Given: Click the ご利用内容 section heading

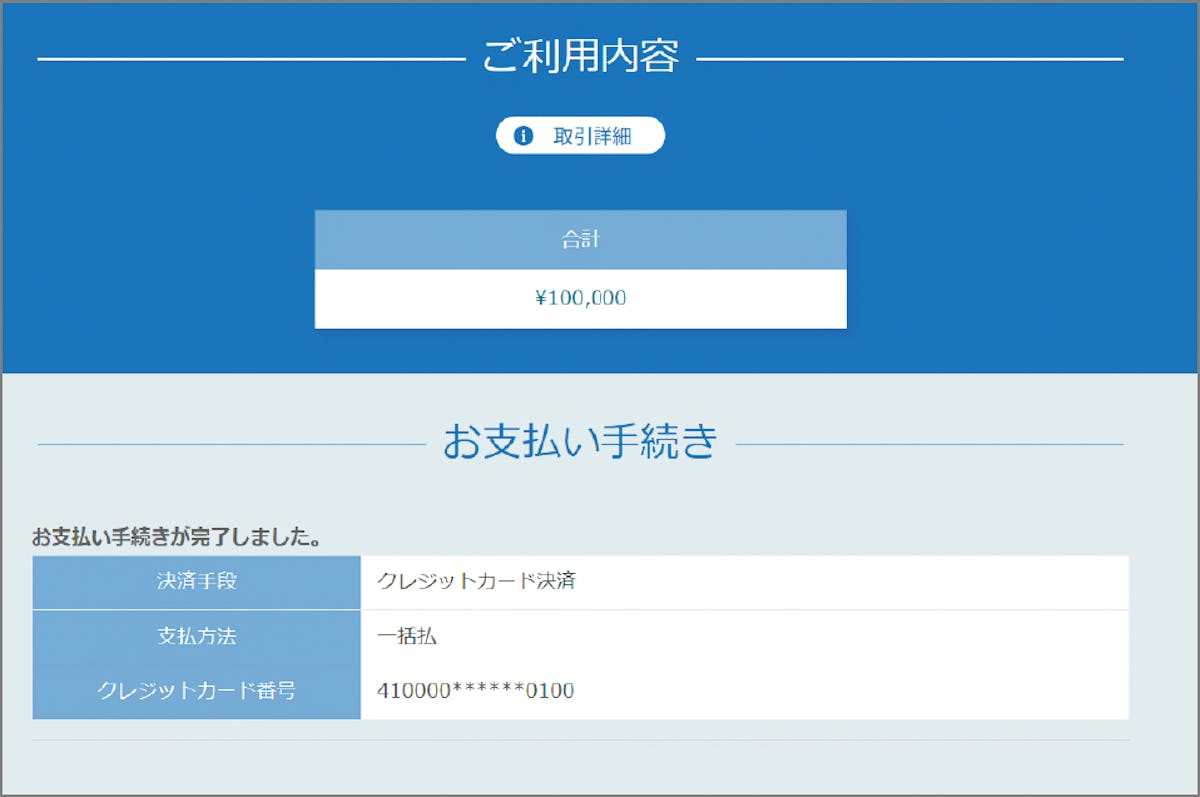Looking at the screenshot, I should coord(580,57).
